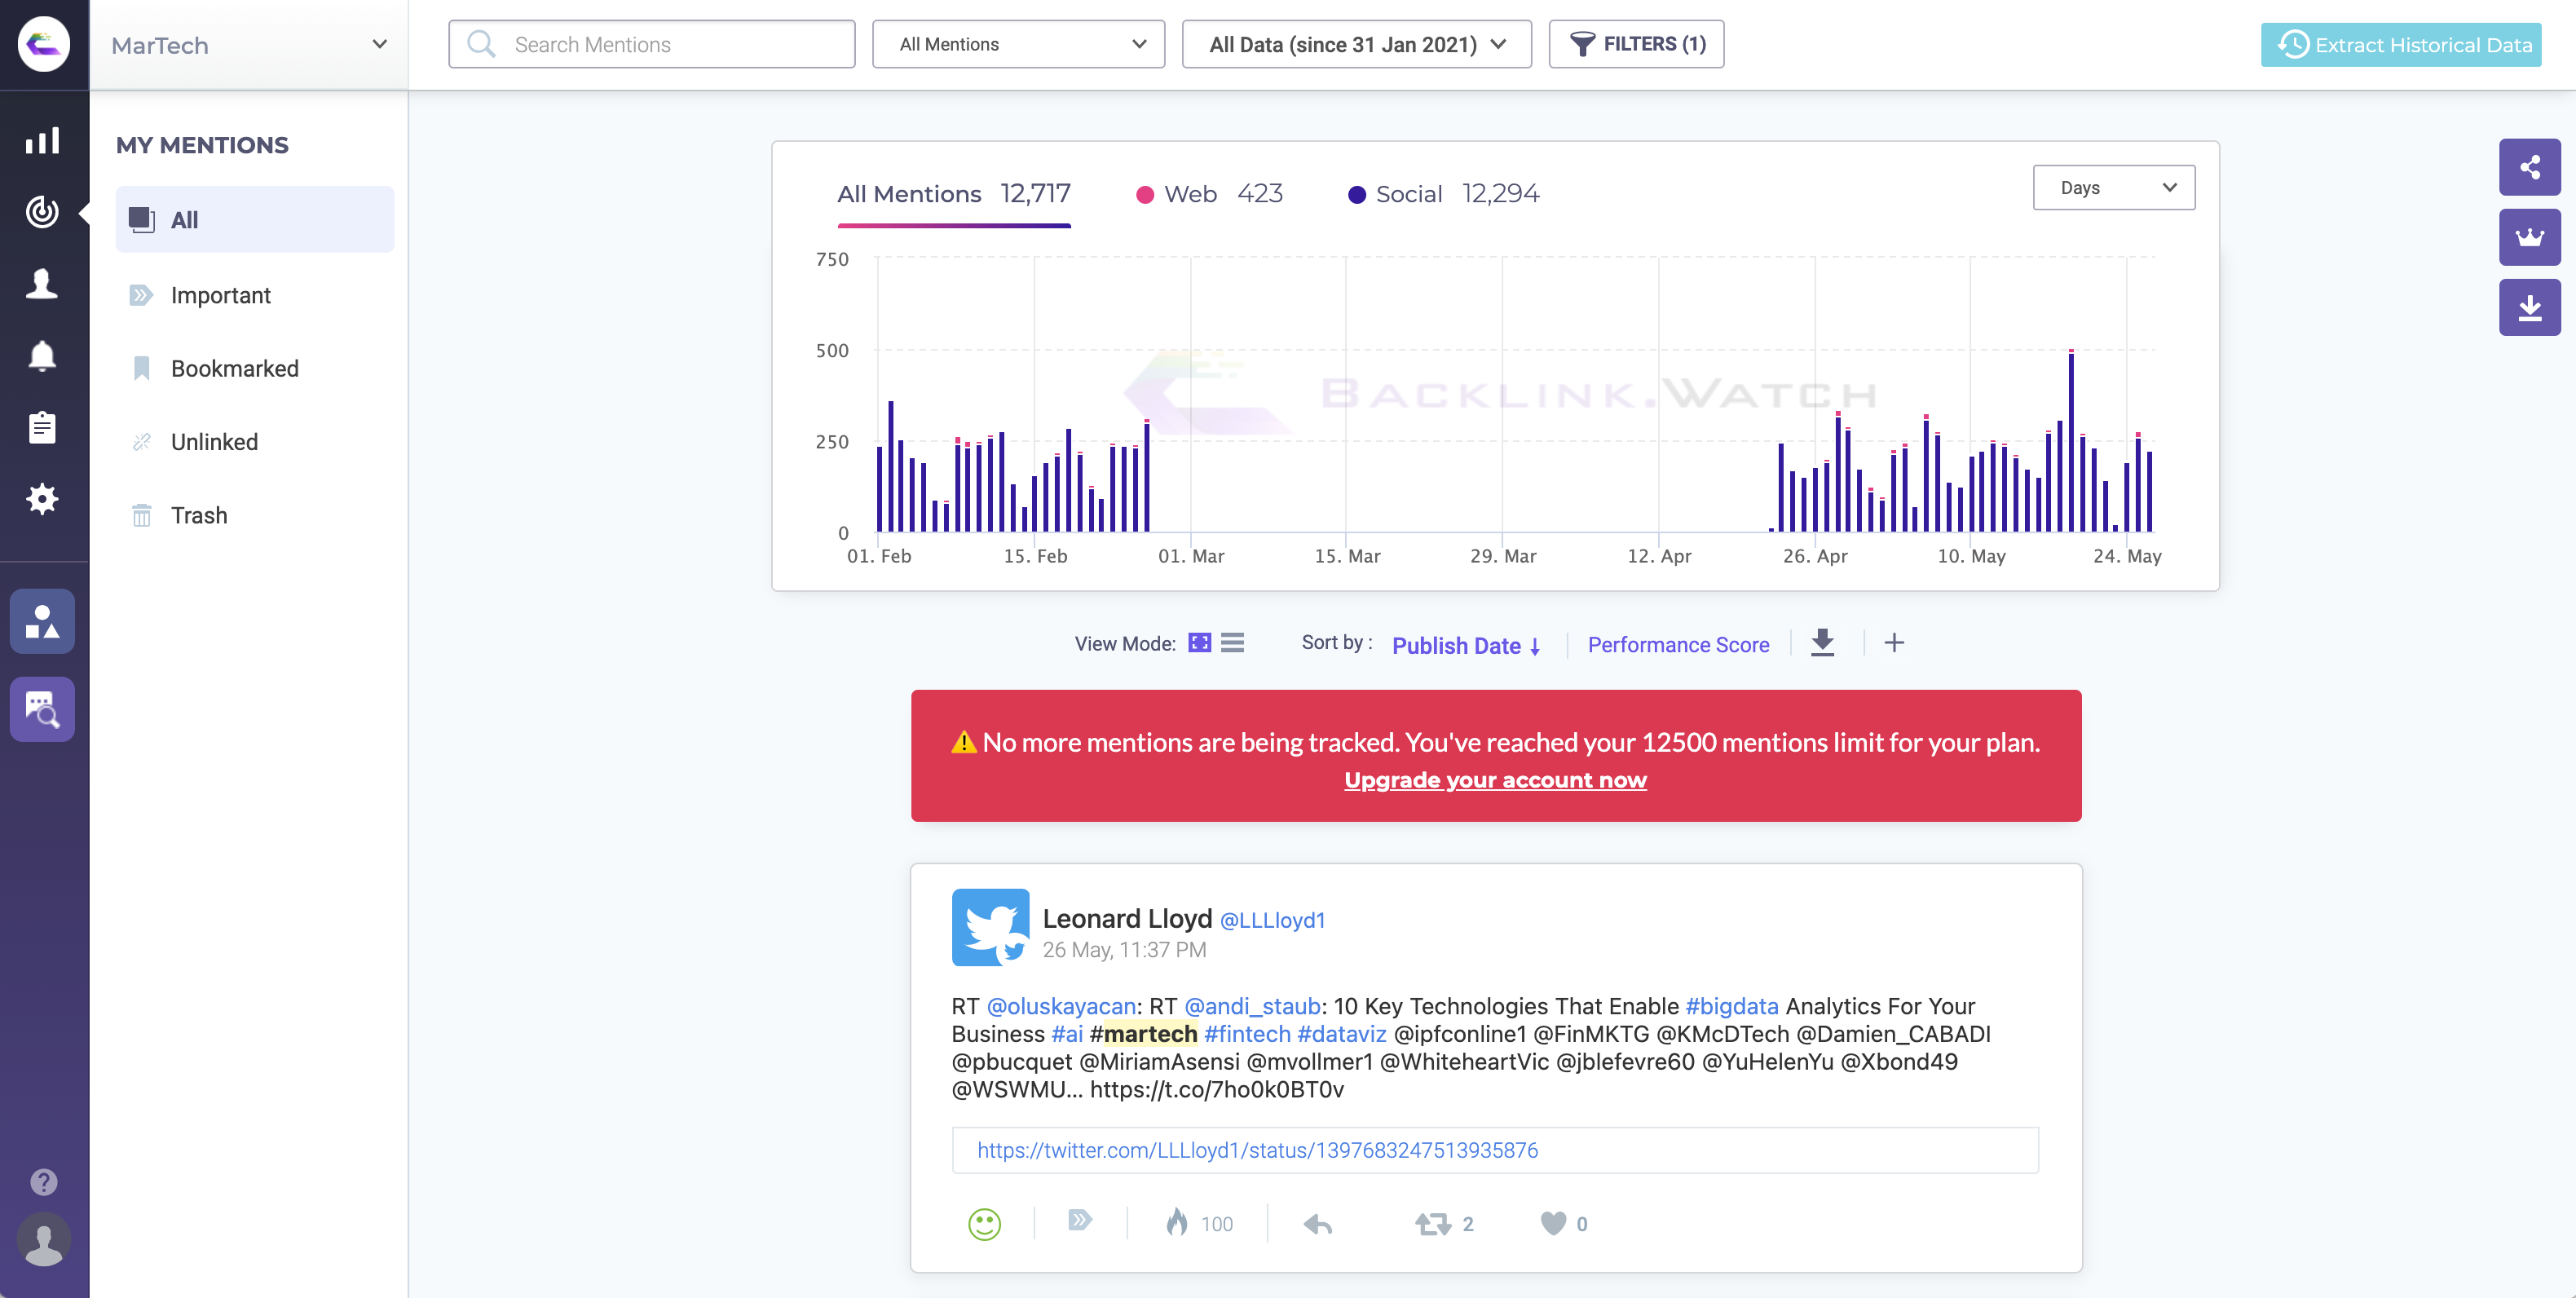This screenshot has height=1298, width=2576.
Task: Open the Days interval dropdown
Action: pyautogui.click(x=2114, y=188)
